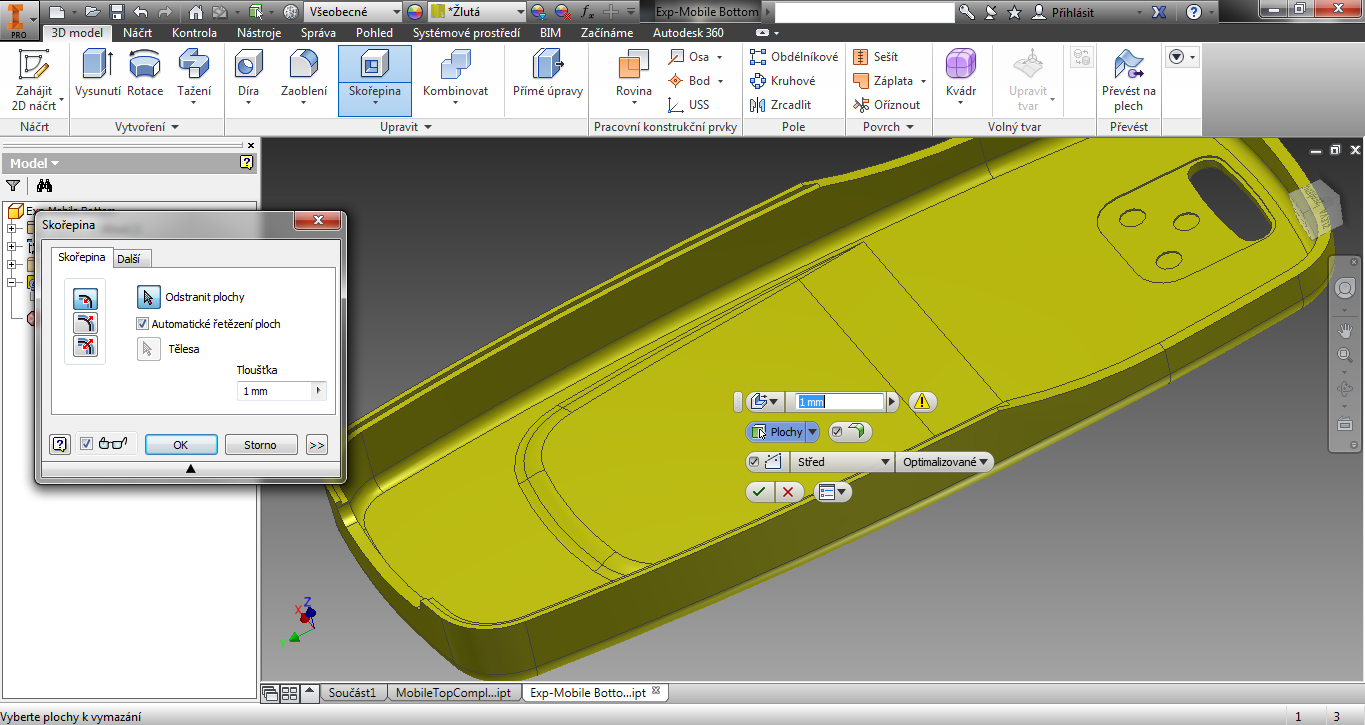Open mini-toolbar options menu dropdown

pyautogui.click(x=832, y=492)
